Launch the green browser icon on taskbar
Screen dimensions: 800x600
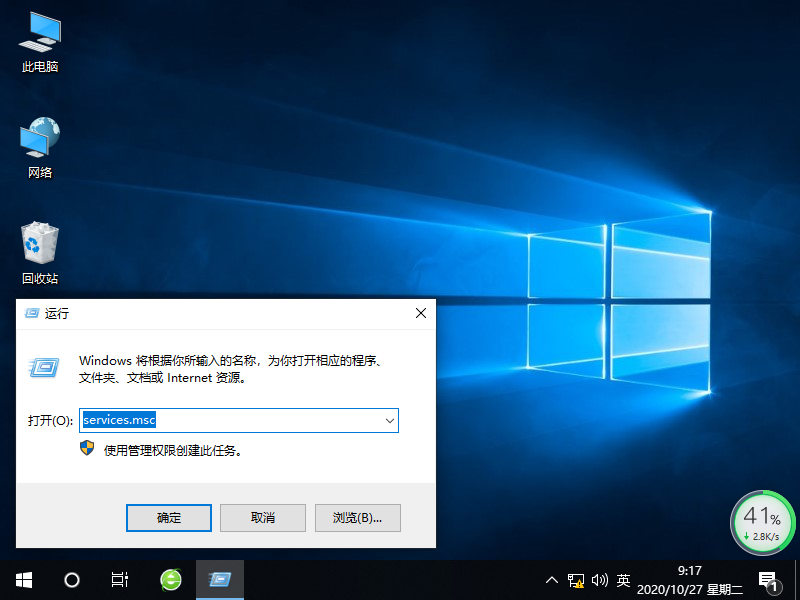pyautogui.click(x=171, y=580)
